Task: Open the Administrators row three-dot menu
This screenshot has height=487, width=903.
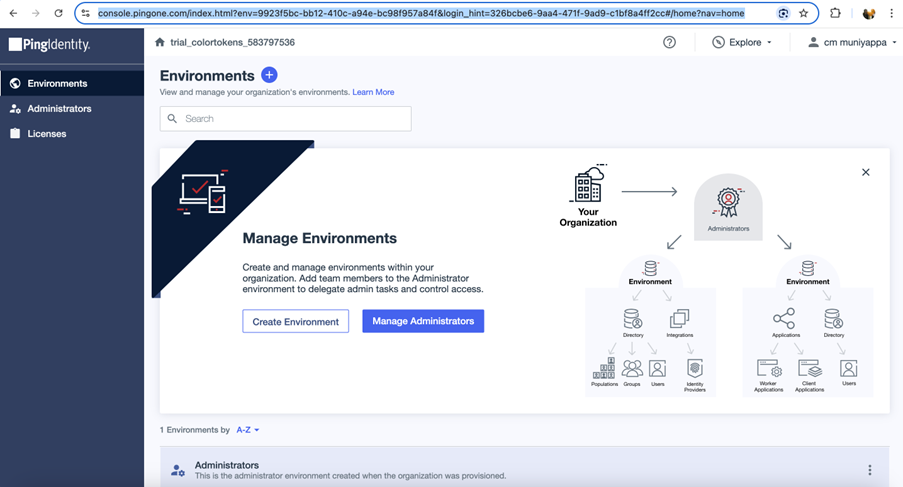Action: tap(869, 470)
